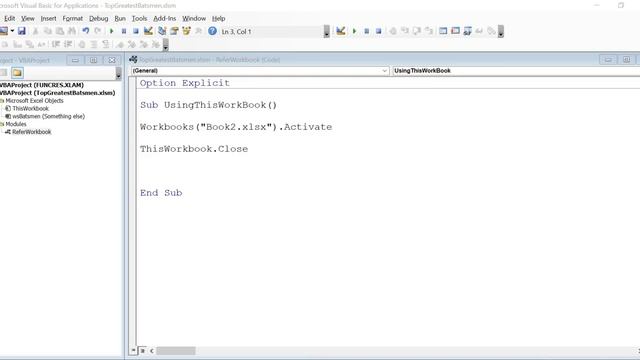Open the UsingThisWorkBook procedure dropdown

pos(516,71)
